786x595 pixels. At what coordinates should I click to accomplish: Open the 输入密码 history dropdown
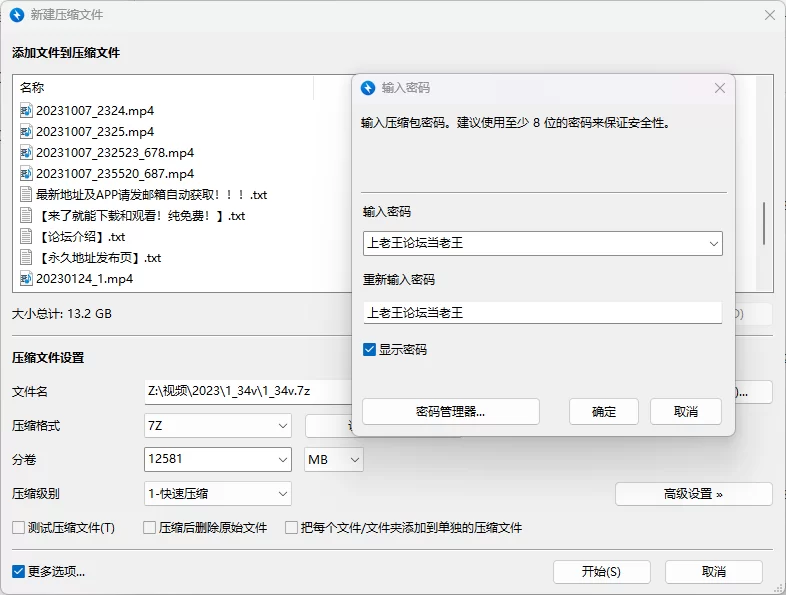click(713, 243)
